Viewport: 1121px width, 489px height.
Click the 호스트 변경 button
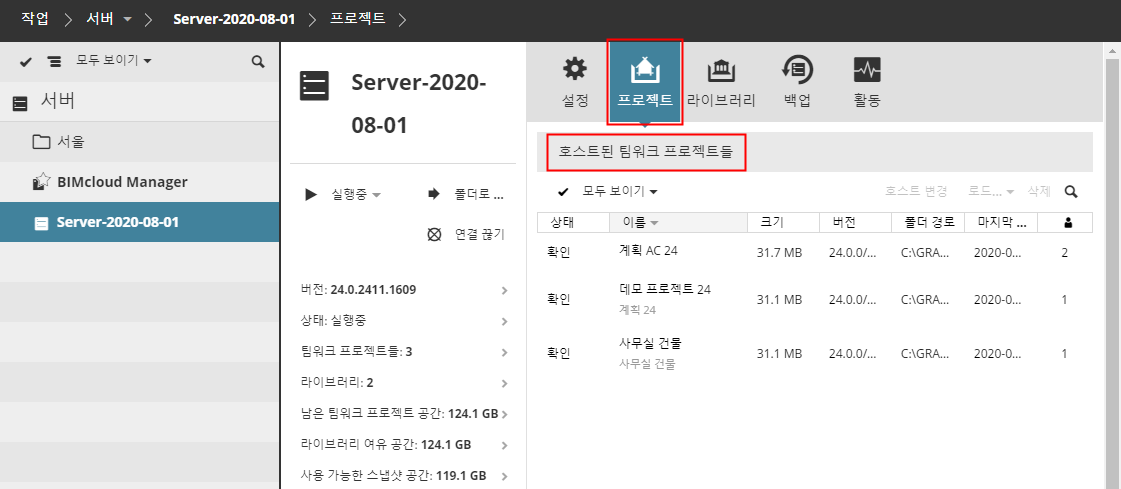click(916, 192)
